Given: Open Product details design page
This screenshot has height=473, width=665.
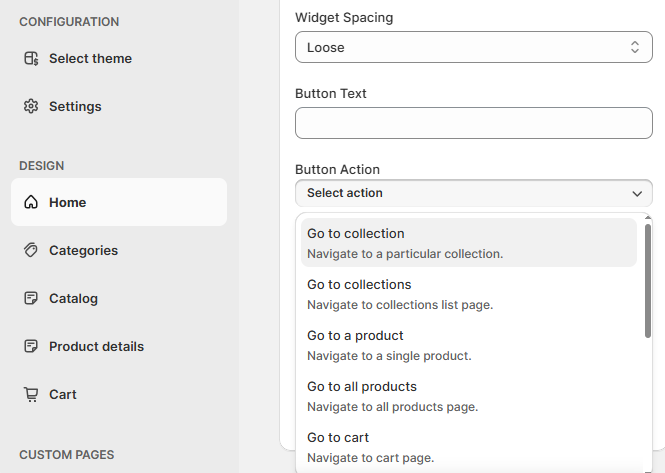Looking at the screenshot, I should tap(119, 346).
